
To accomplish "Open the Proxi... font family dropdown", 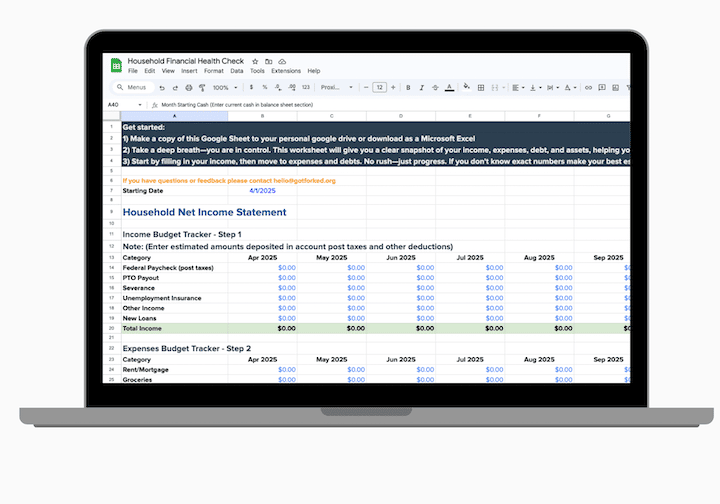I will pyautogui.click(x=337, y=87).
